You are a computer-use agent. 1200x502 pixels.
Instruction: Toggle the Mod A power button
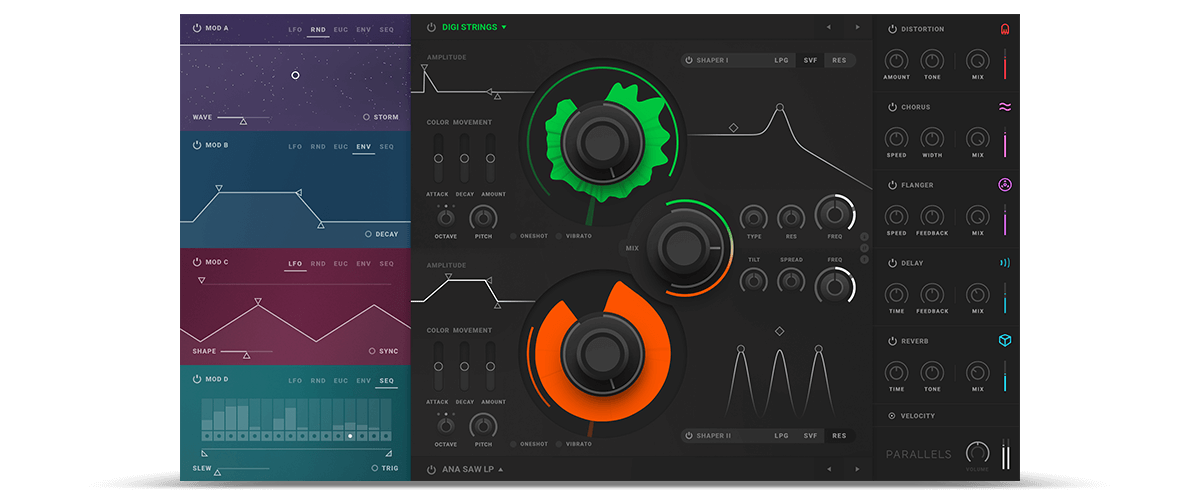coord(197,28)
